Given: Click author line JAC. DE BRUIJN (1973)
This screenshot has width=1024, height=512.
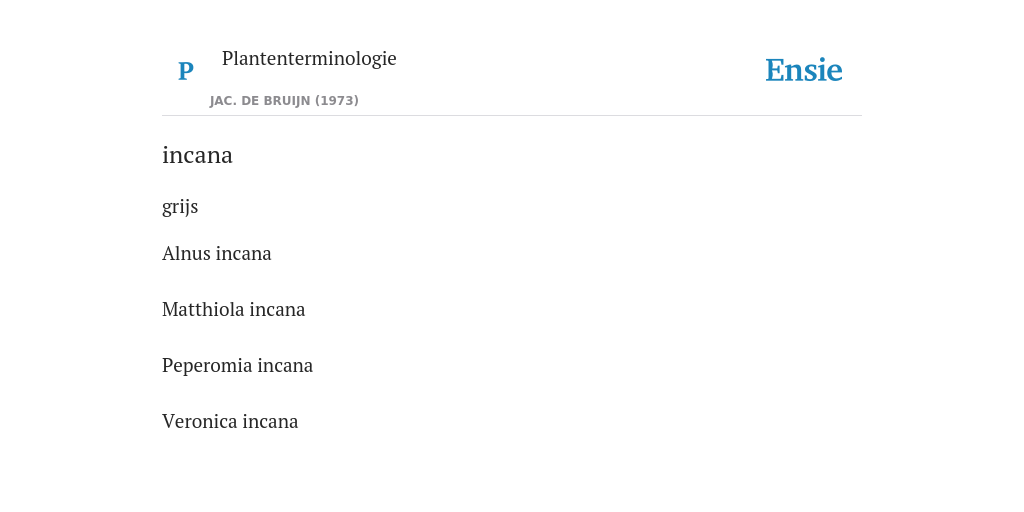Looking at the screenshot, I should click(284, 101).
